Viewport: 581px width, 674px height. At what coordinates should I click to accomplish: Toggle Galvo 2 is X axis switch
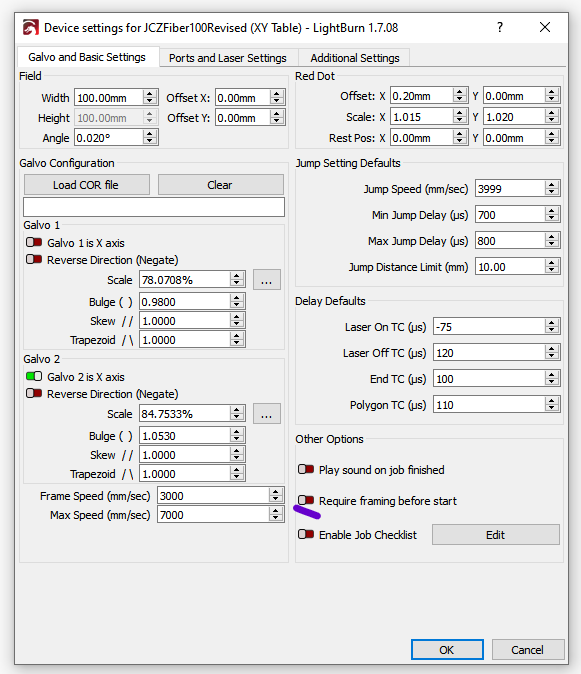(34, 377)
